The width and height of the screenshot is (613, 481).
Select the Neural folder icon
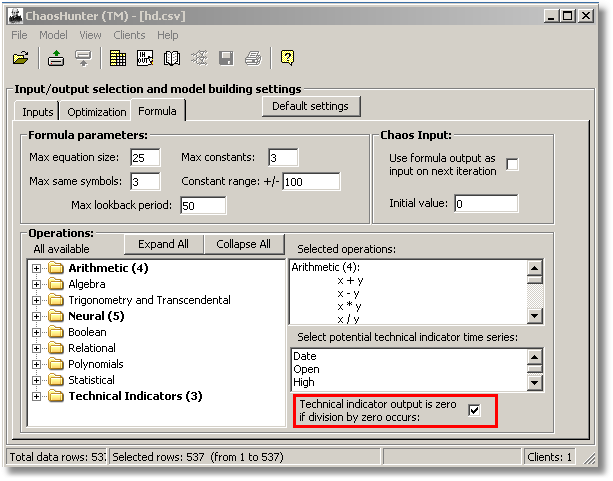tap(56, 316)
